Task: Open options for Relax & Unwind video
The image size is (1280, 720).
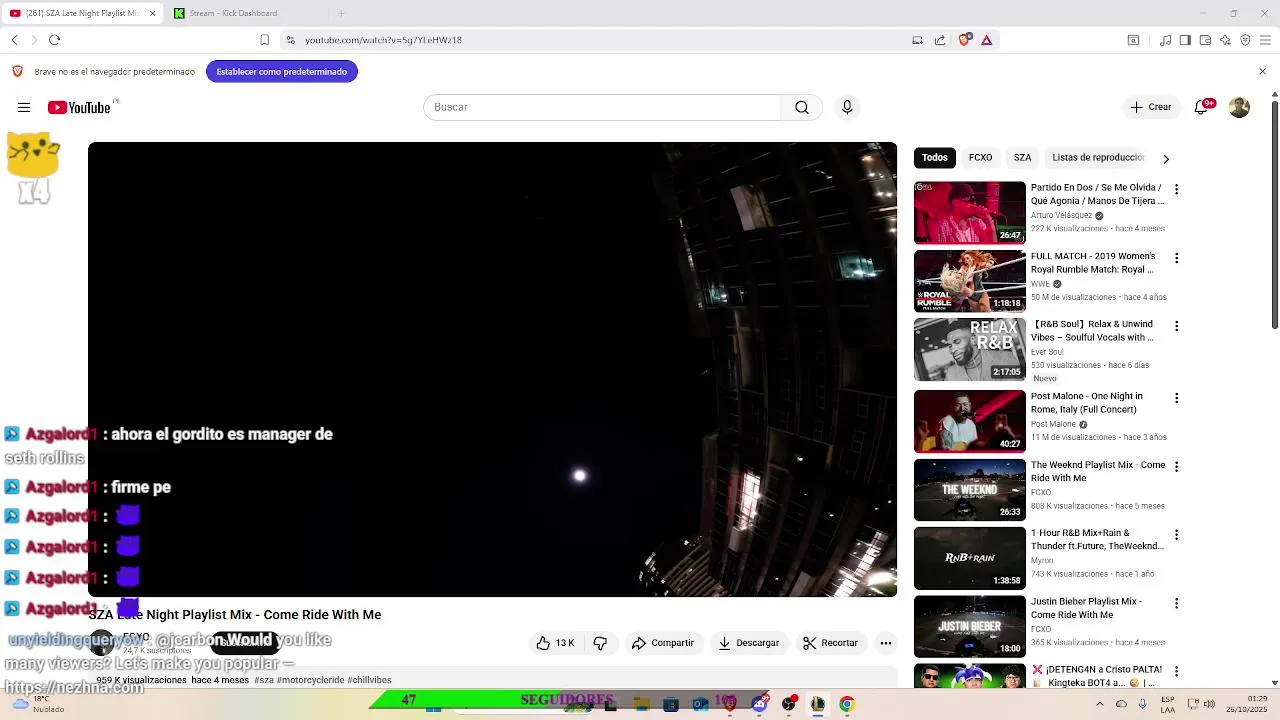Action: click(1176, 326)
